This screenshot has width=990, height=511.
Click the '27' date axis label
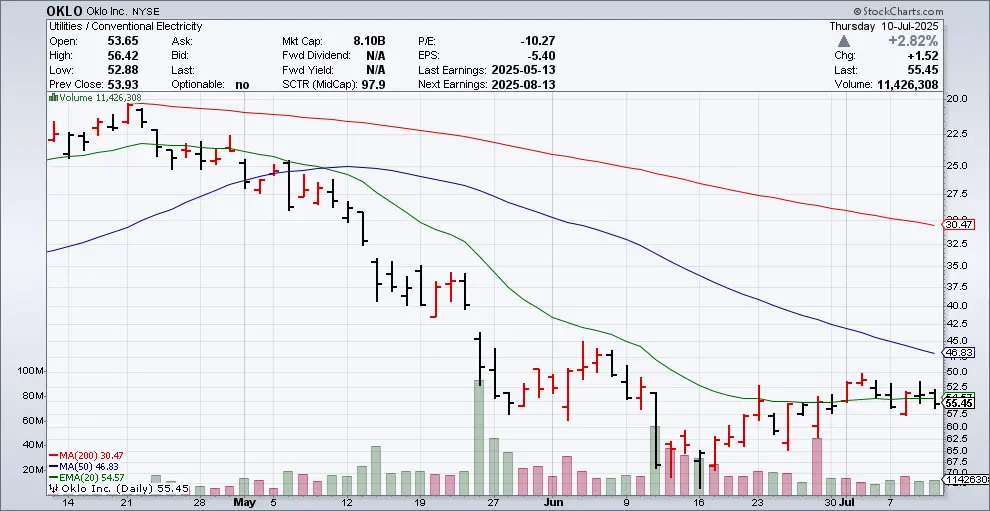pos(493,503)
